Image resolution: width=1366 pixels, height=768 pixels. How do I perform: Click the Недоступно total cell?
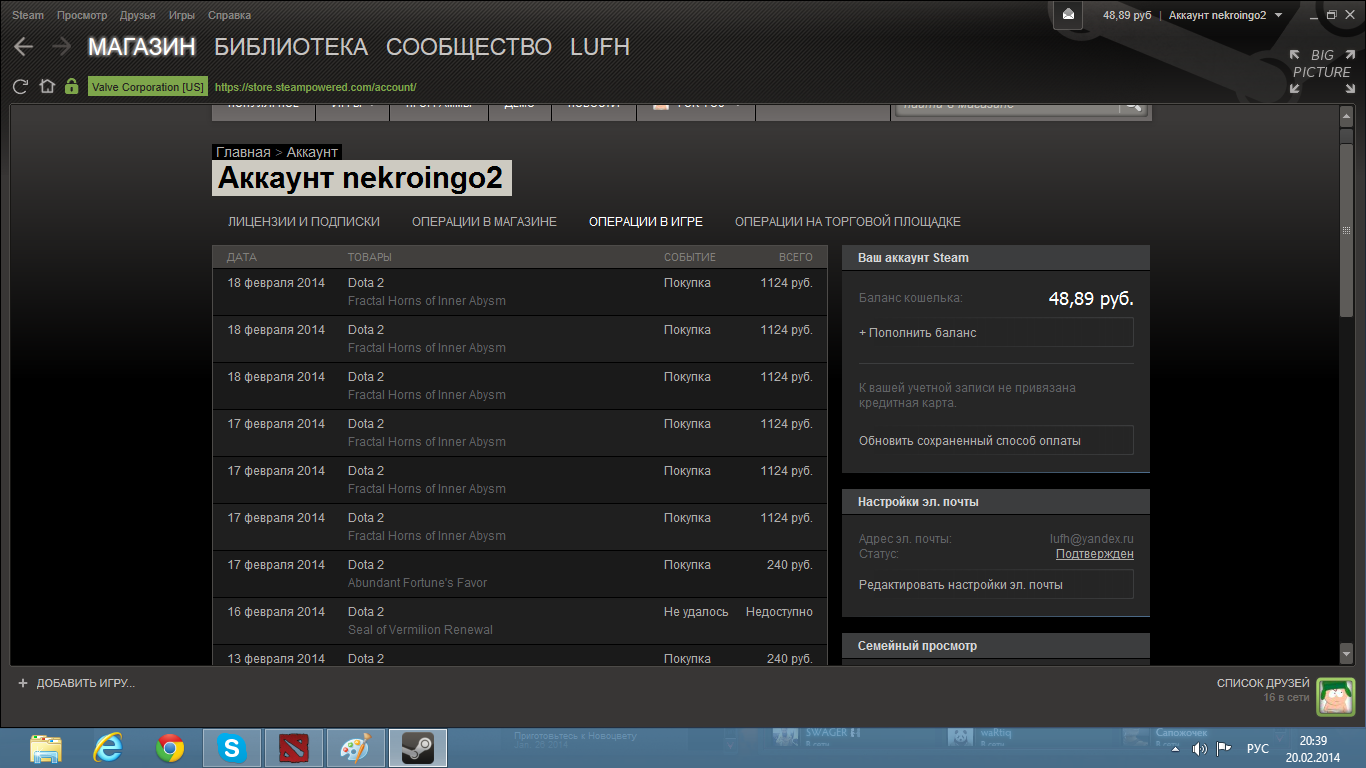(779, 612)
